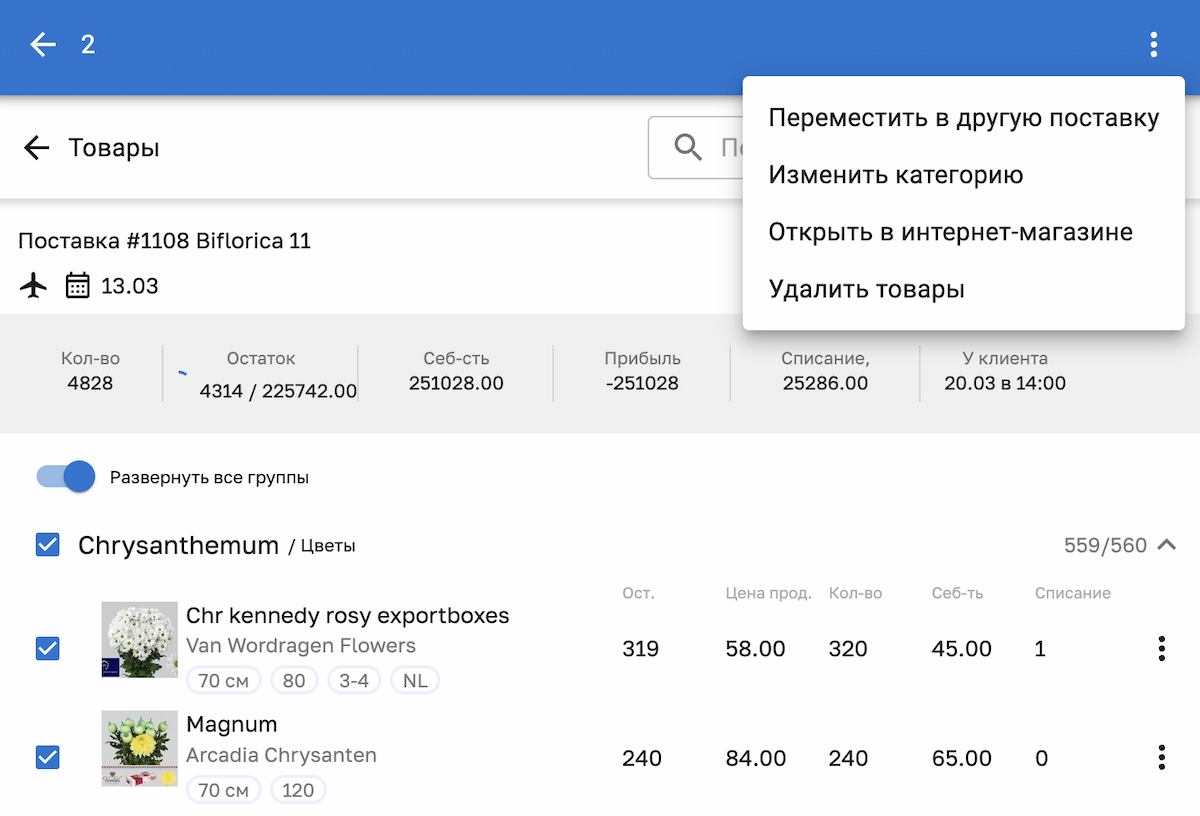Uncheck the Chrysanthemum group checkbox
The width and height of the screenshot is (1200, 816).
[46, 544]
